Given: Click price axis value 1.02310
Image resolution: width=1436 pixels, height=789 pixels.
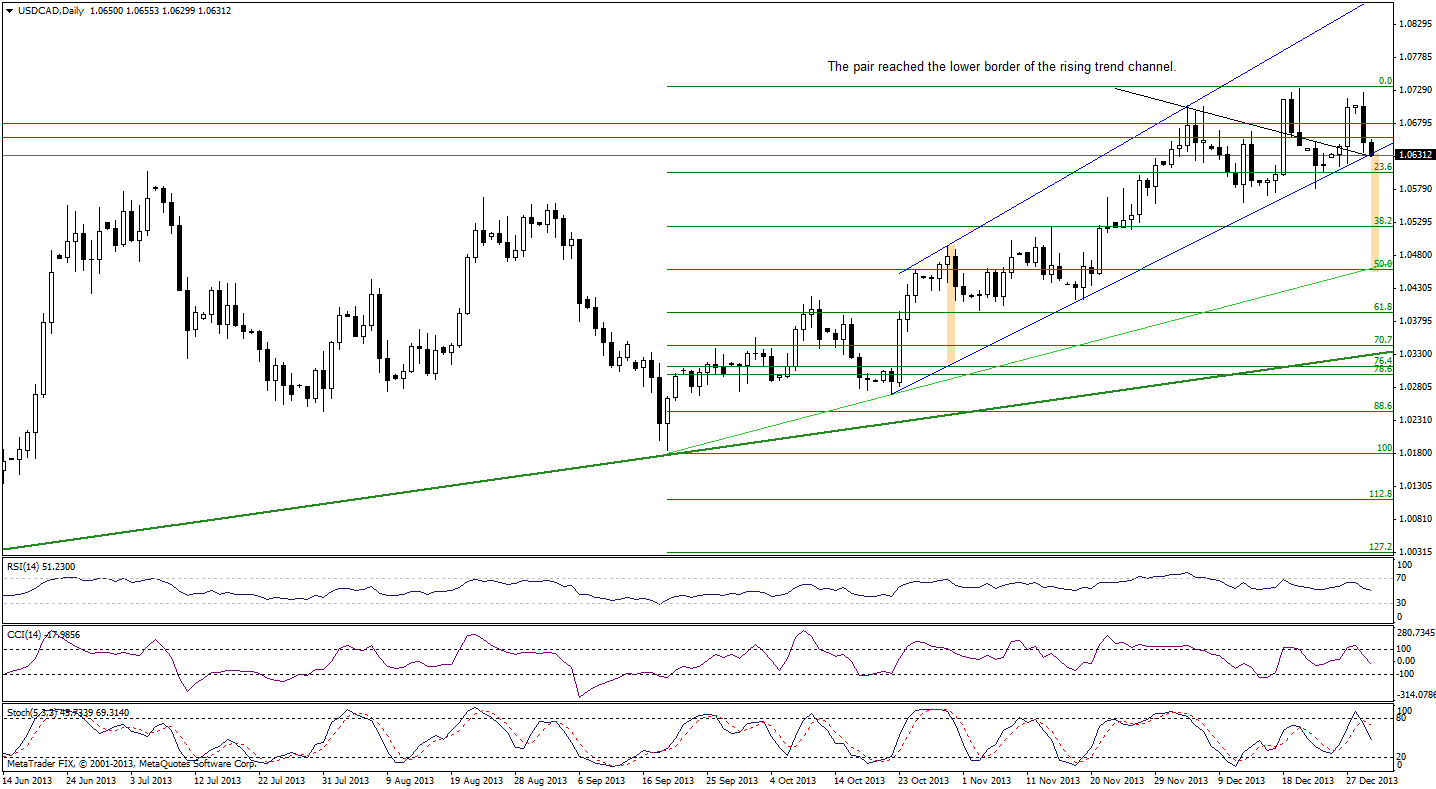Looking at the screenshot, I should pos(1415,419).
